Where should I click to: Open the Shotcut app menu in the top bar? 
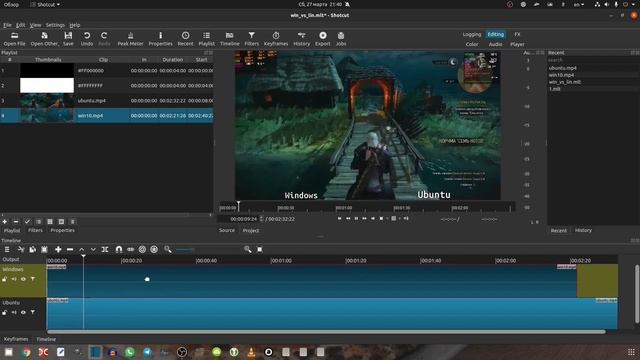pyautogui.click(x=45, y=4)
